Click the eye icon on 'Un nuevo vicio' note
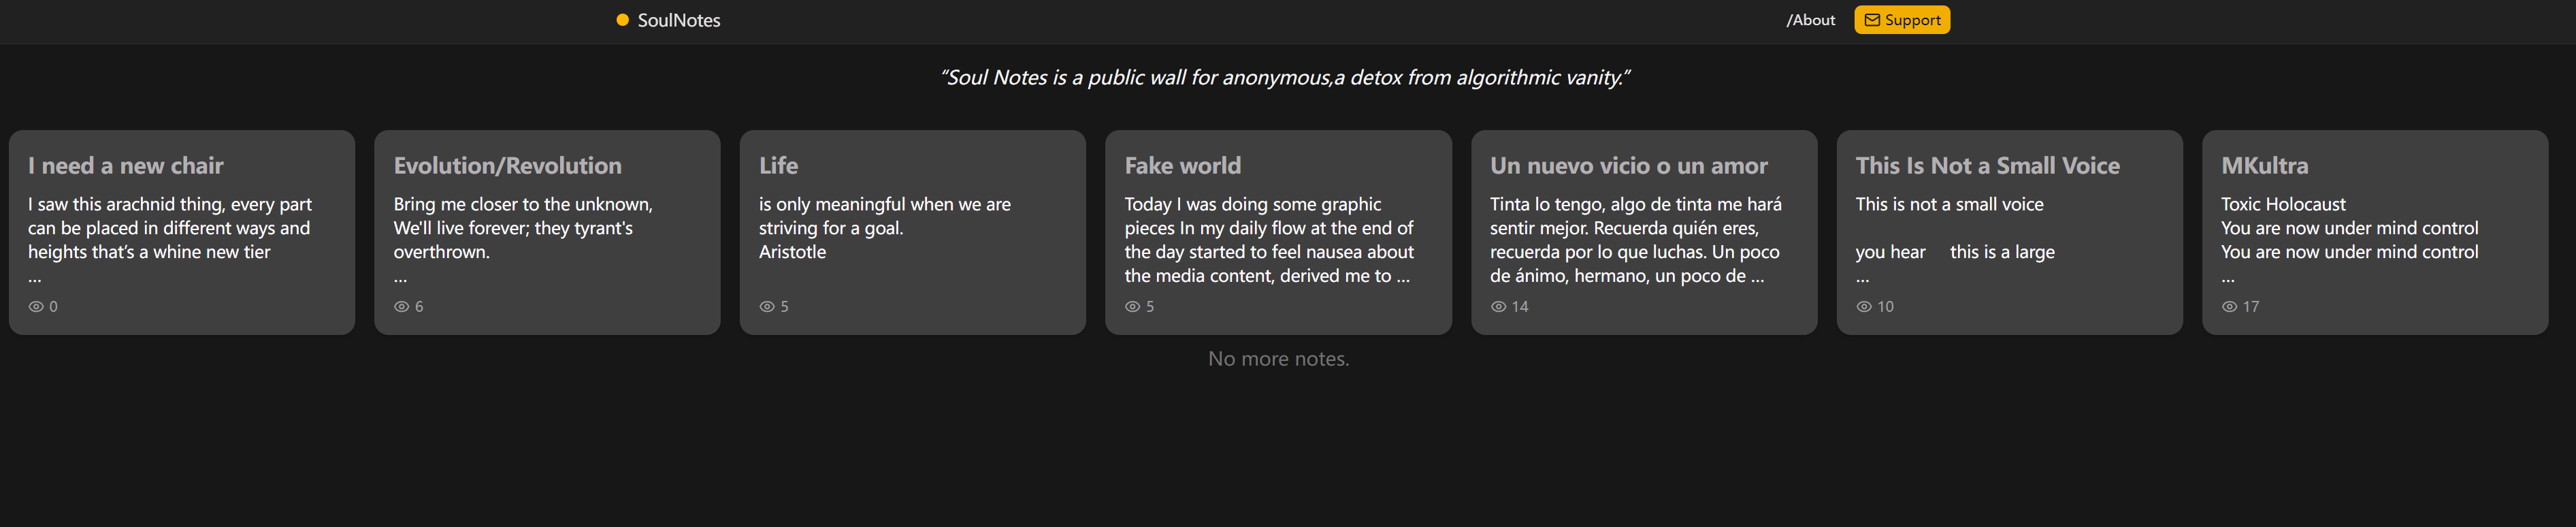Image resolution: width=2576 pixels, height=527 pixels. pyautogui.click(x=1498, y=307)
